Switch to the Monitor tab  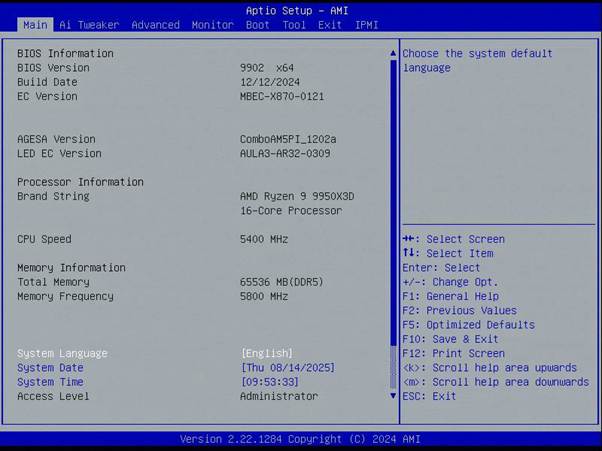click(x=213, y=25)
